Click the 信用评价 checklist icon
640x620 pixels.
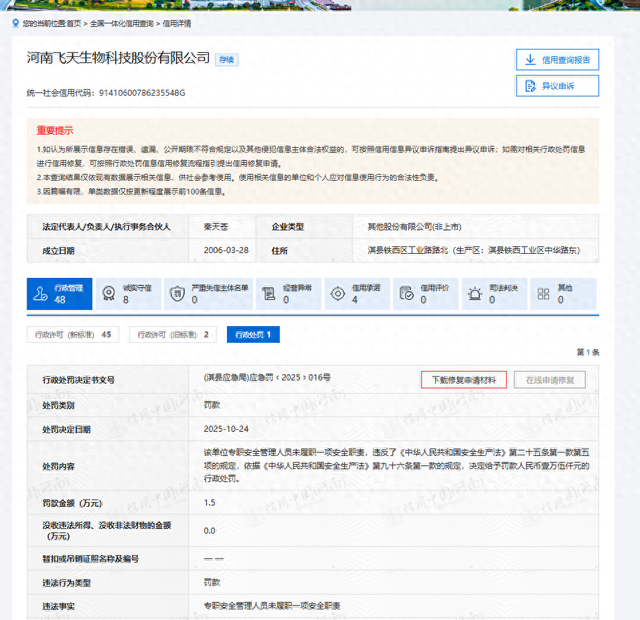[406, 293]
